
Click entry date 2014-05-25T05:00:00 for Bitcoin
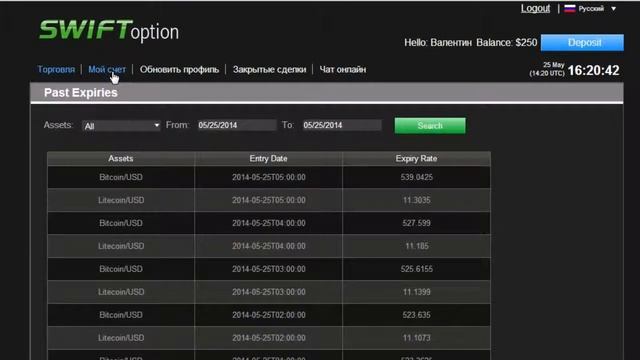click(269, 177)
